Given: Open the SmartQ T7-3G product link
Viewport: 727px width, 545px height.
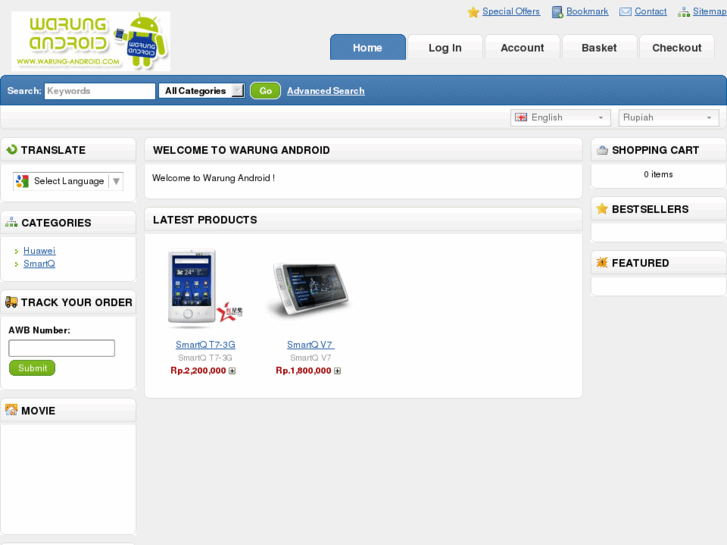Looking at the screenshot, I should 205,345.
